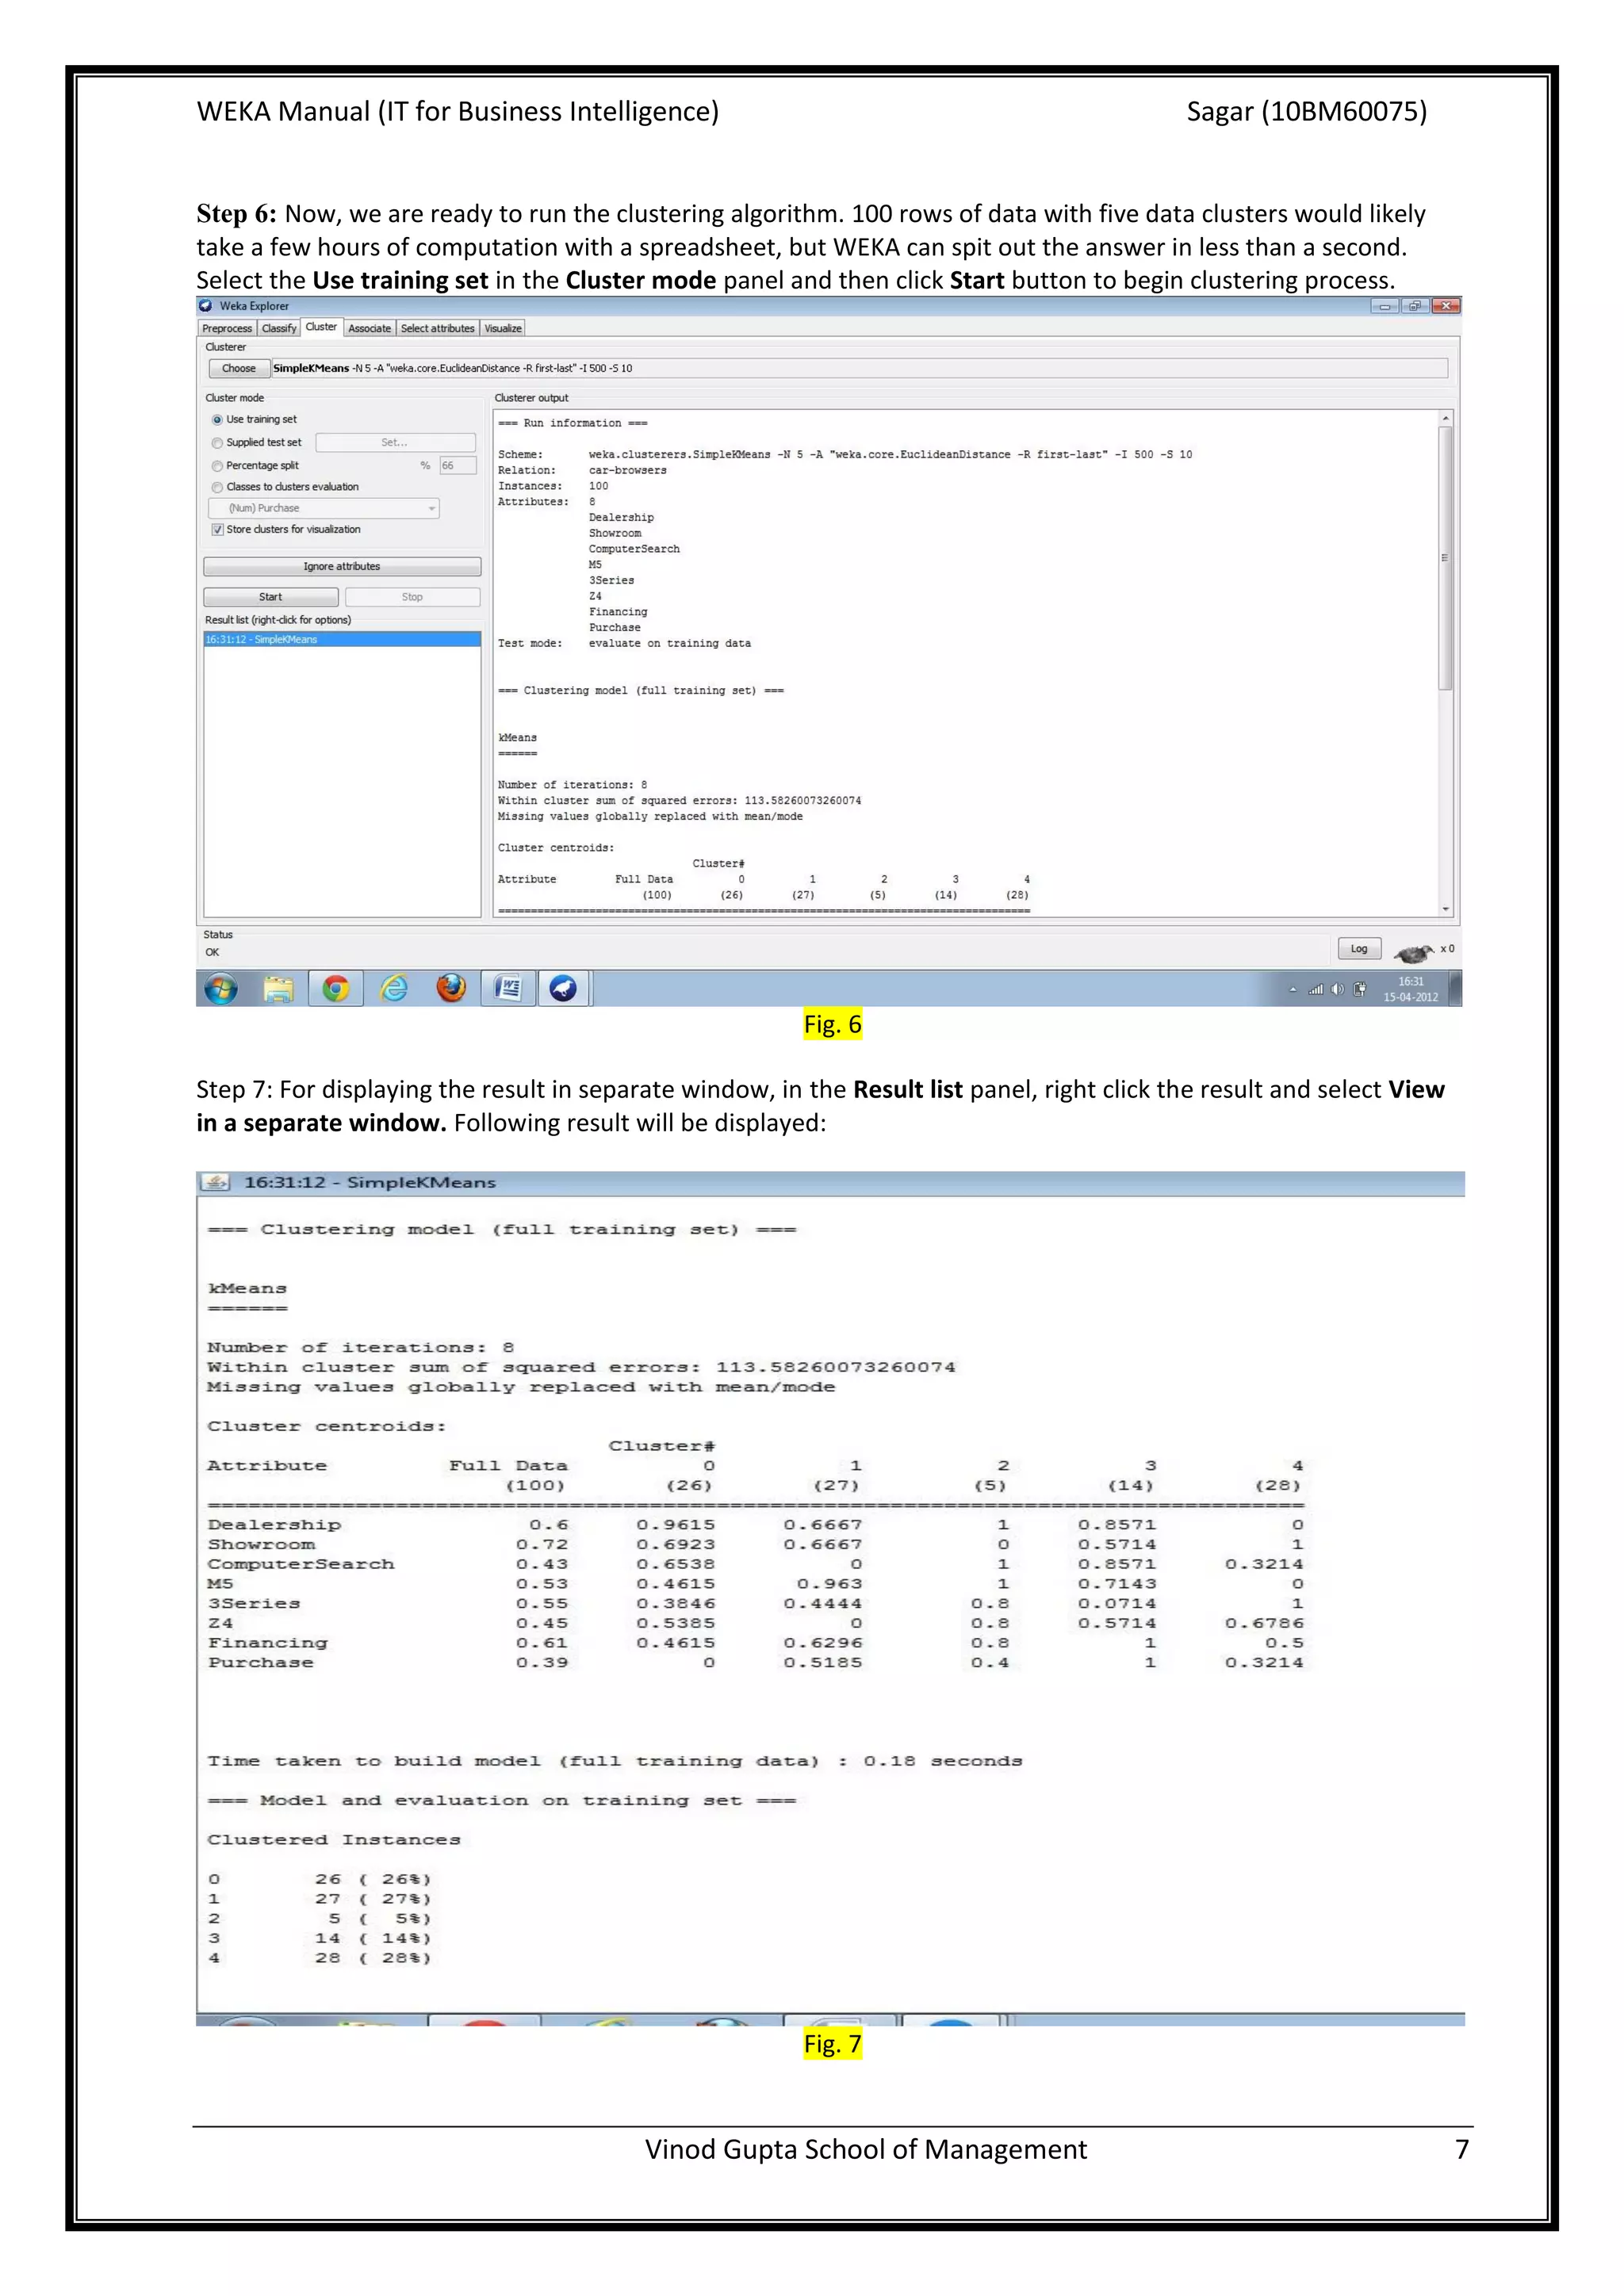
Task: Switch to Classify tab
Action: tap(279, 328)
